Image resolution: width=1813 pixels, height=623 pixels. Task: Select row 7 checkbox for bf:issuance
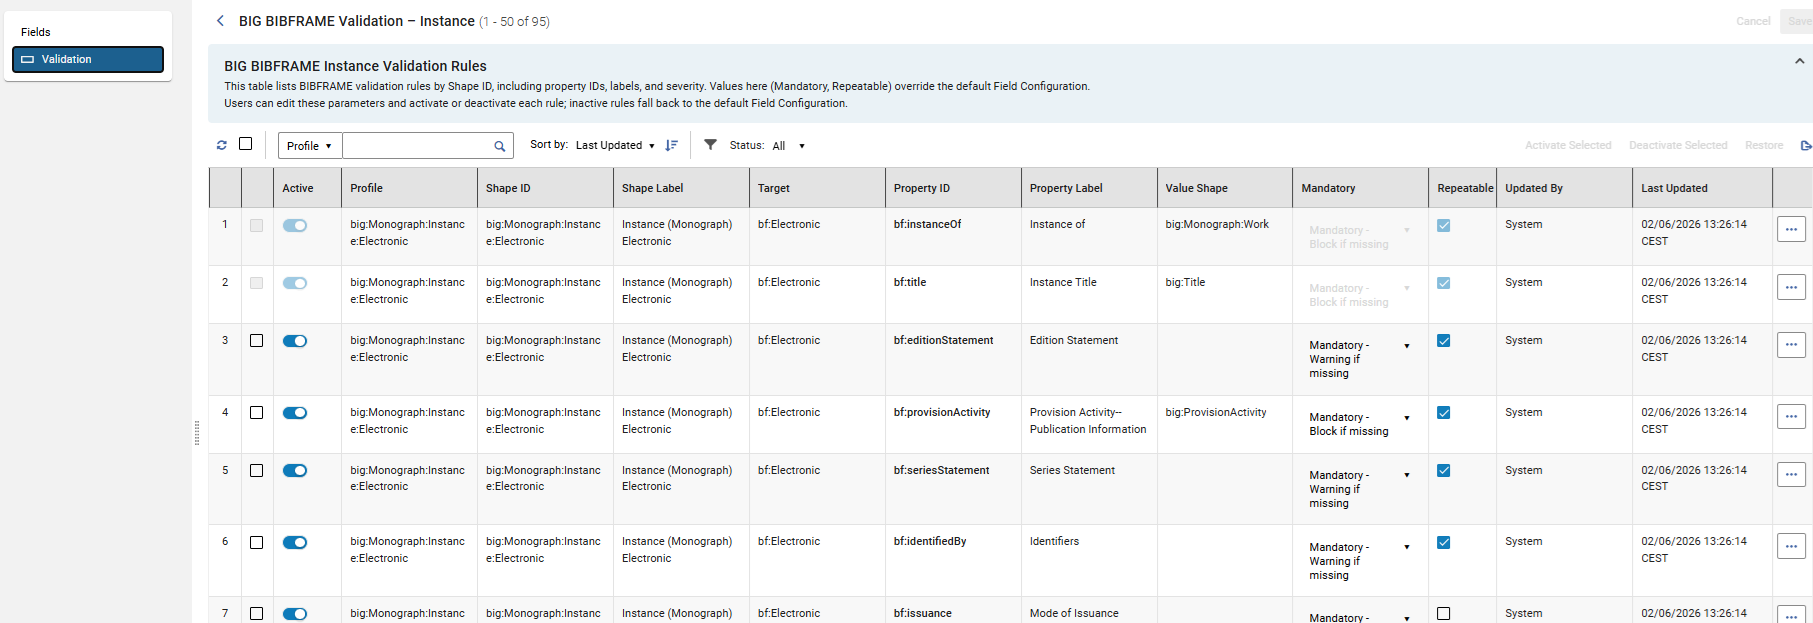click(x=257, y=614)
